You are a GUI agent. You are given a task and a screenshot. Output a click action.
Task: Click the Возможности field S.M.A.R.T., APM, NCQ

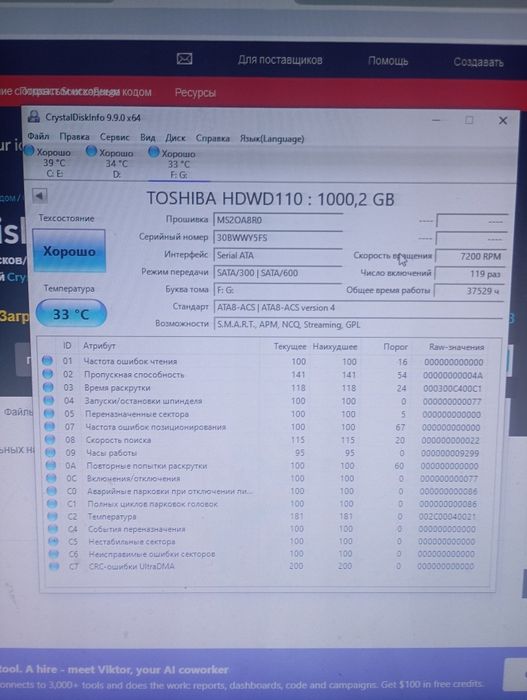pos(358,325)
